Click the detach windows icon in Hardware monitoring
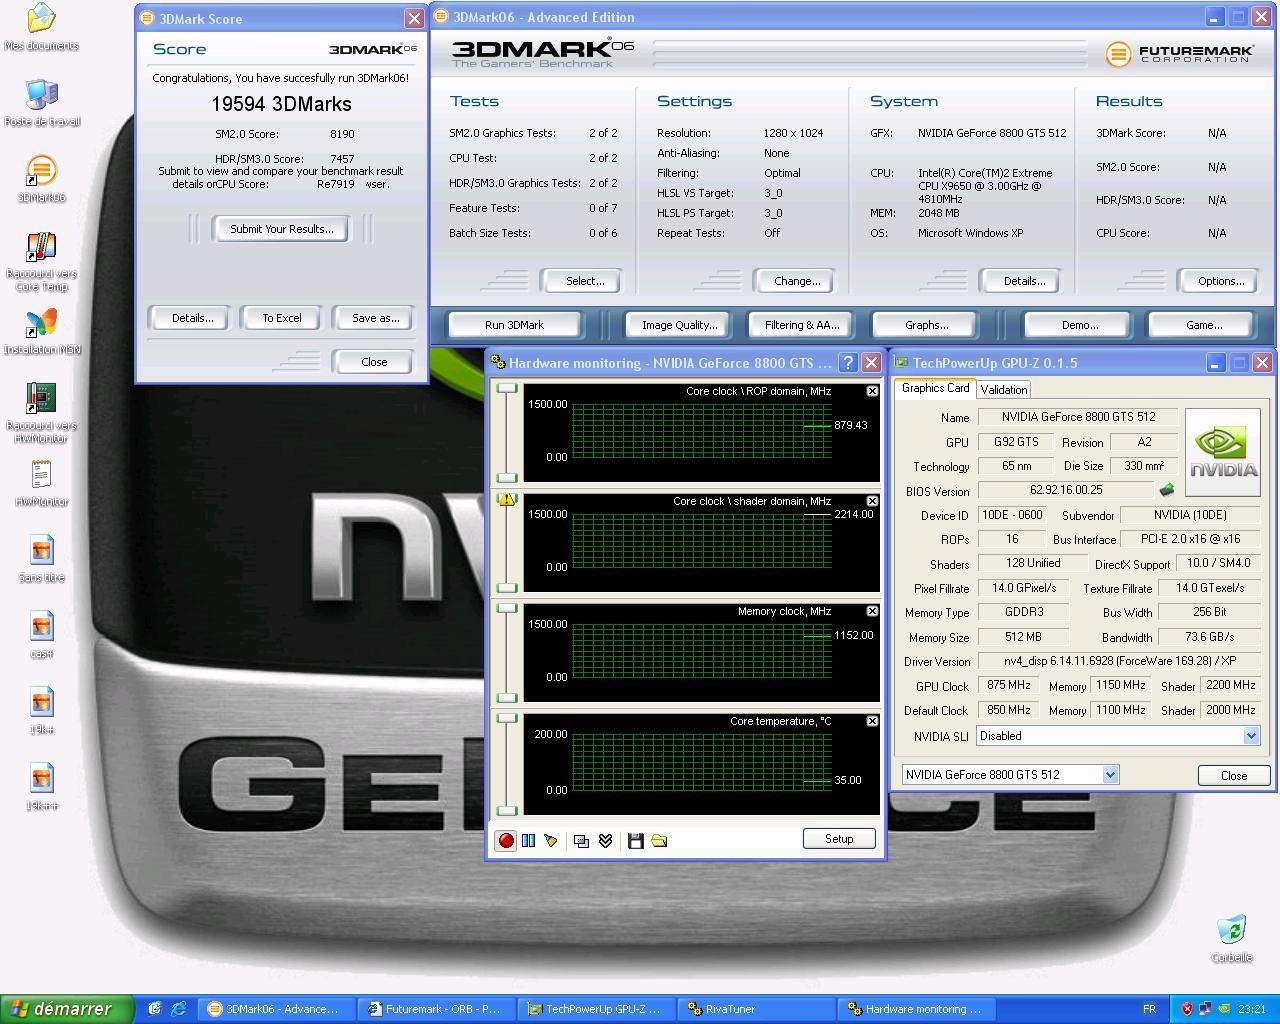 point(581,841)
